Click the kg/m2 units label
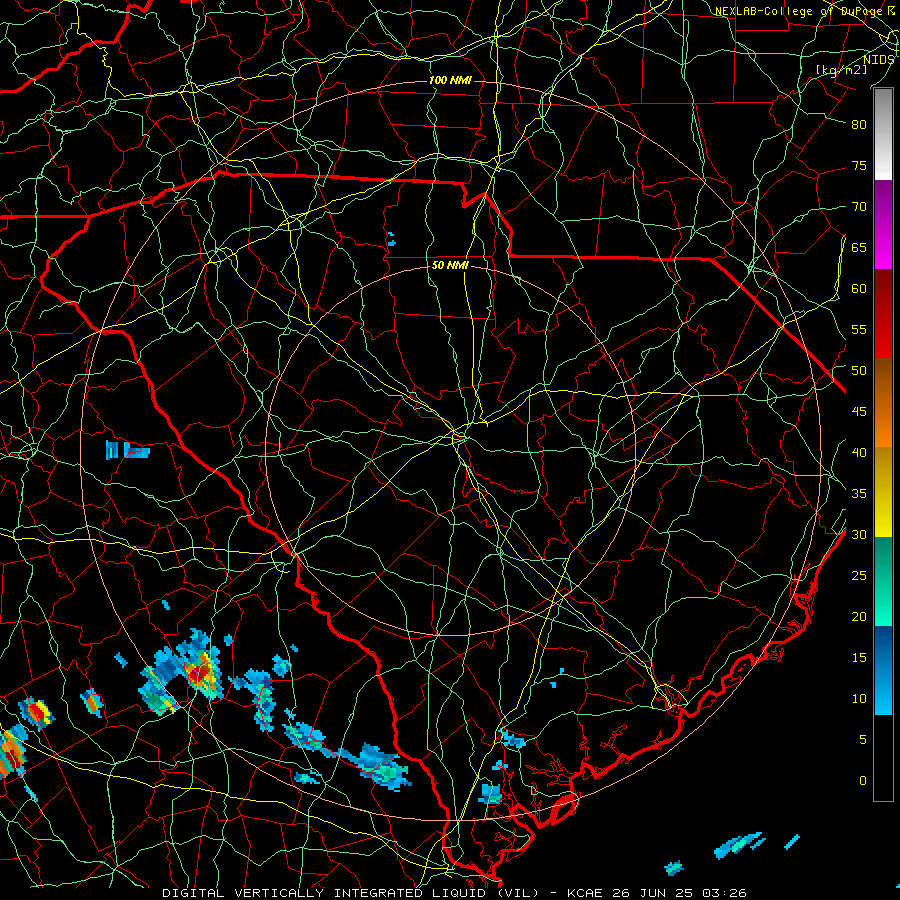 [842, 69]
